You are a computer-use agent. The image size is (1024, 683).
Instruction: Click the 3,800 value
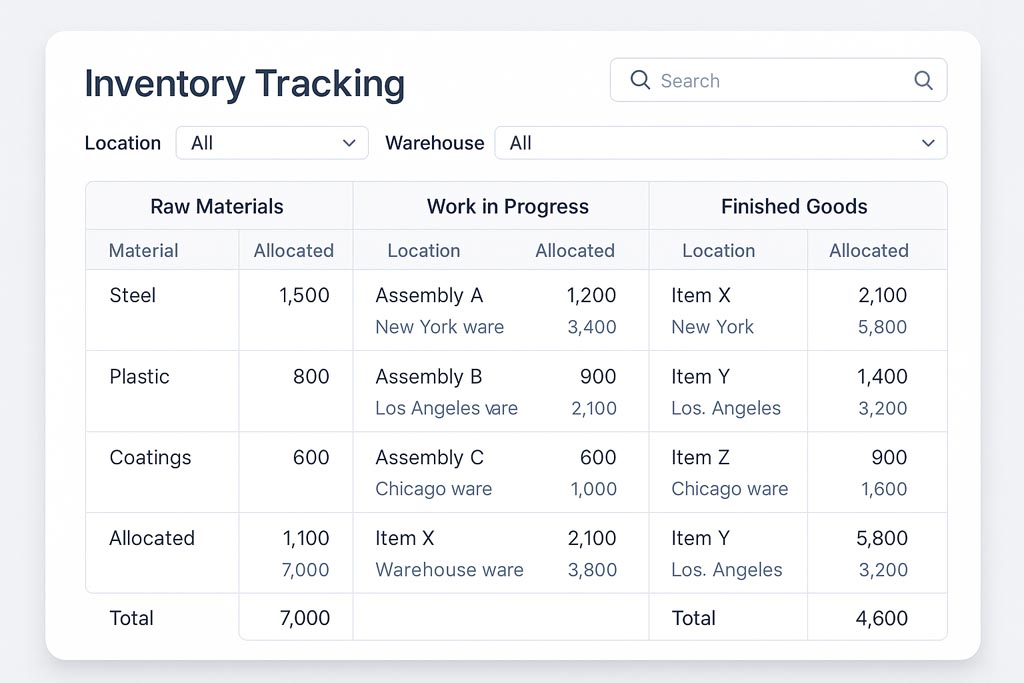(592, 569)
